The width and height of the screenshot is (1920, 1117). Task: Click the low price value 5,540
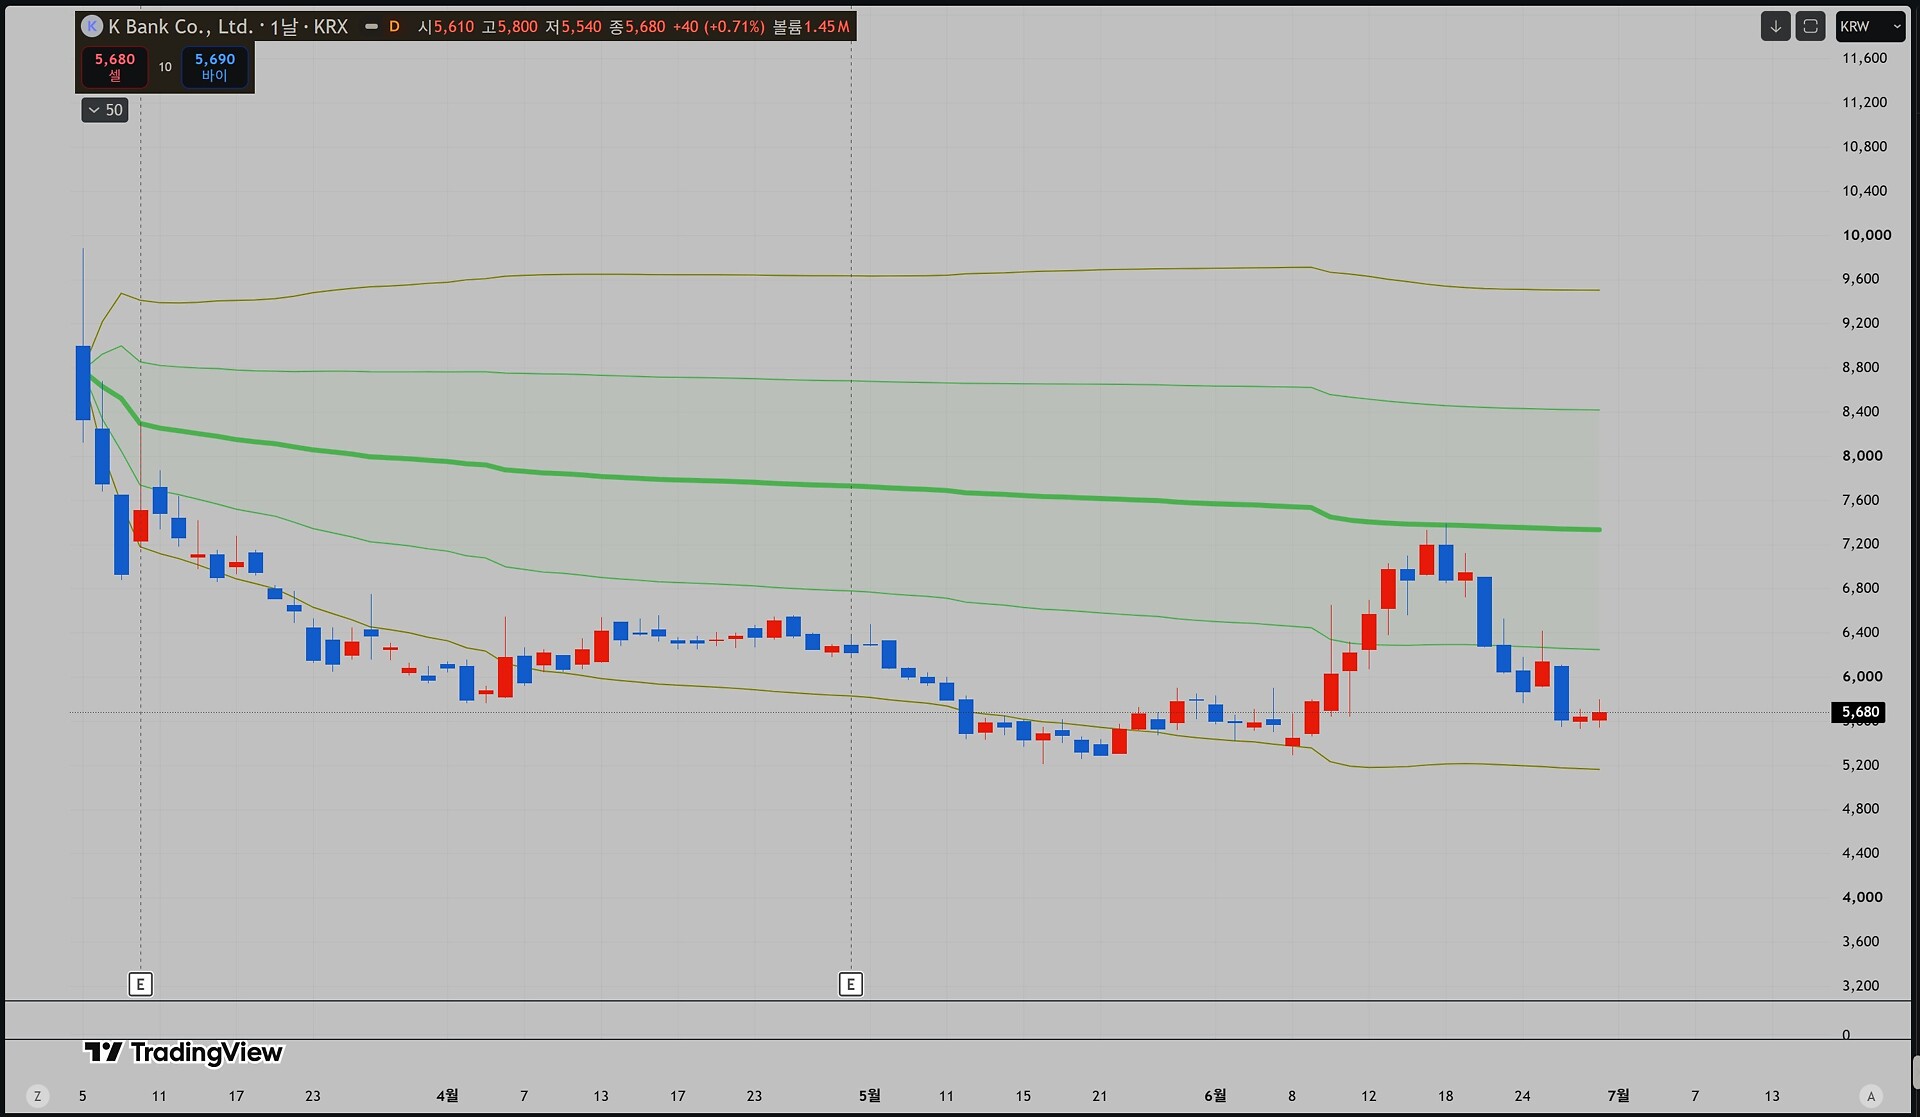(581, 27)
